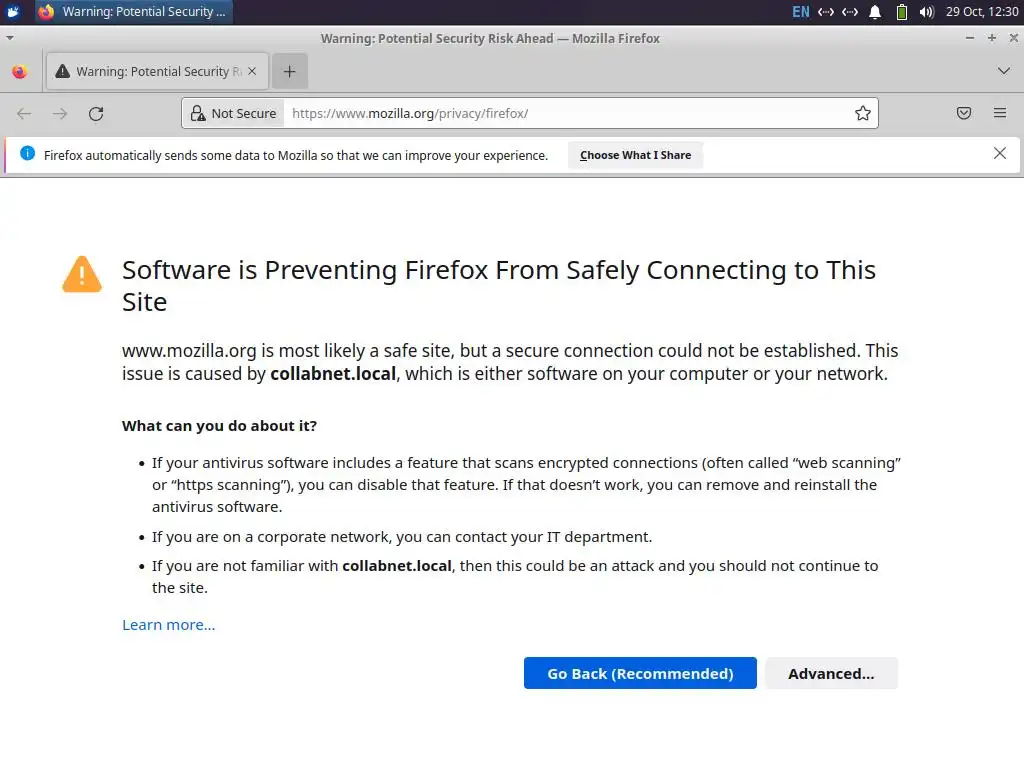This screenshot has width=1024, height=768.
Task: Expand the list all tabs dropdown
Action: click(1004, 71)
